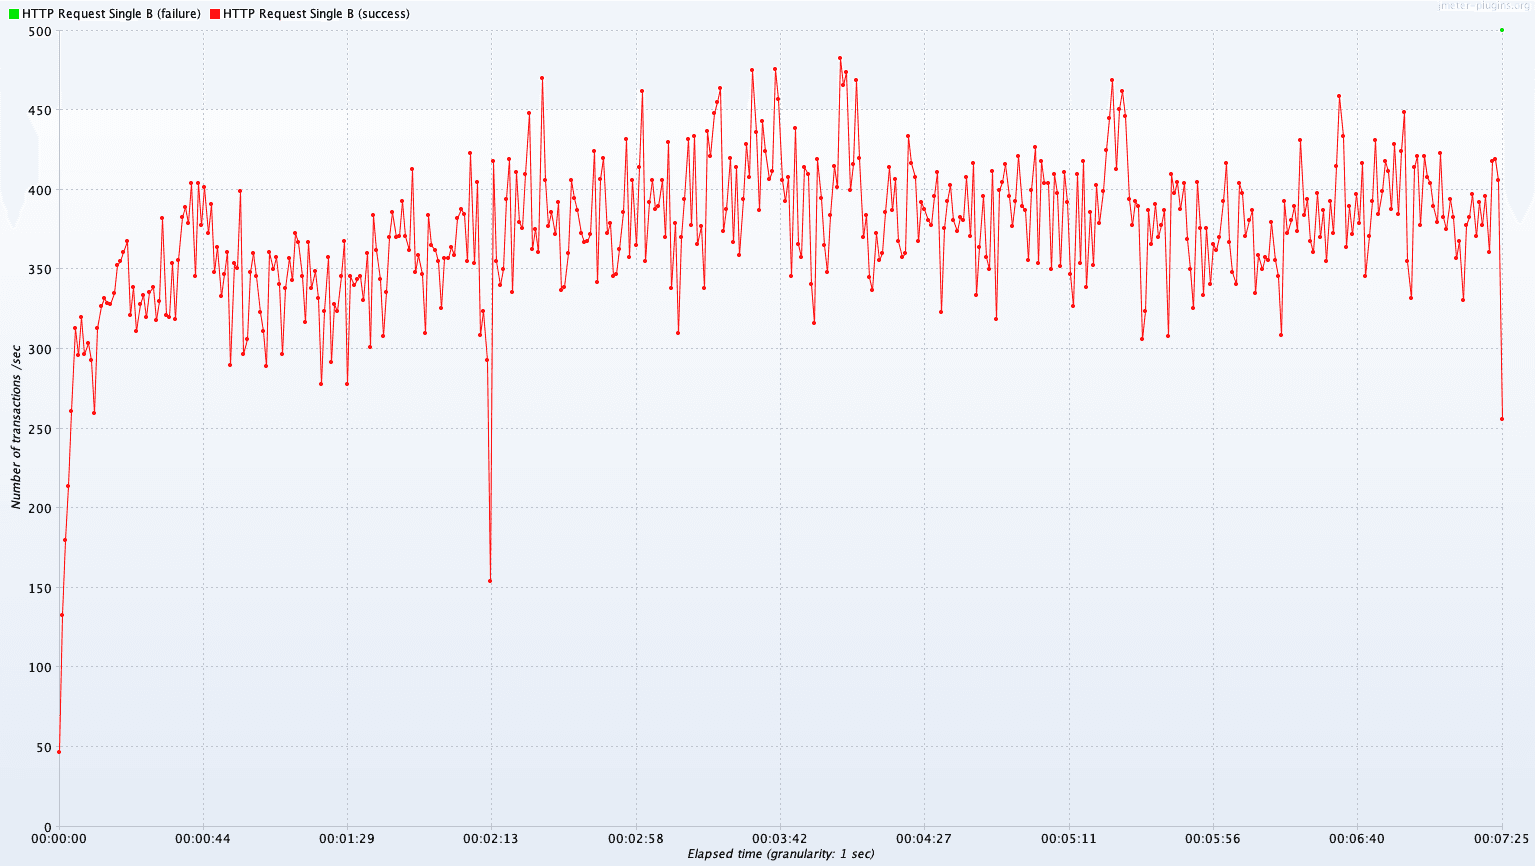This screenshot has height=866, width=1535.
Task: Click the 50 value on y-axis
Action: pyautogui.click(x=43, y=748)
